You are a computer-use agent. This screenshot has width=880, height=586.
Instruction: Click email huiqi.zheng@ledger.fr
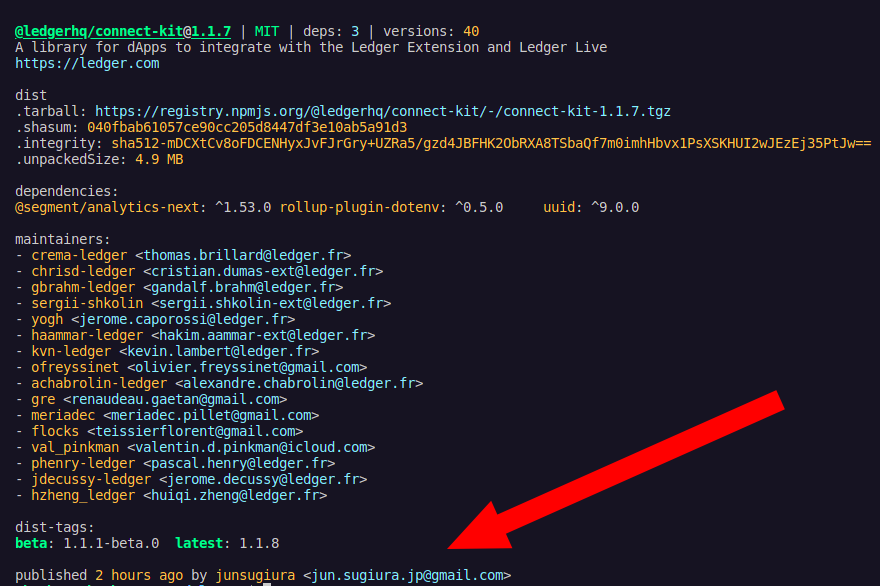click(235, 495)
